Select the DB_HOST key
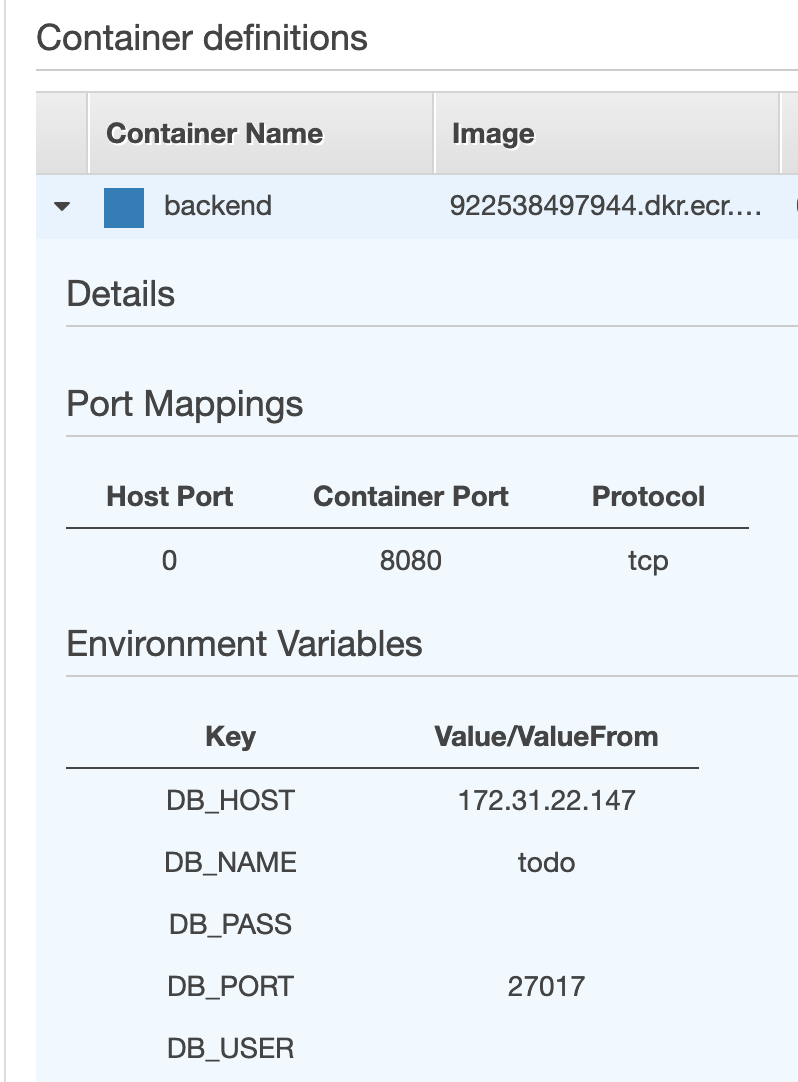 (x=230, y=800)
